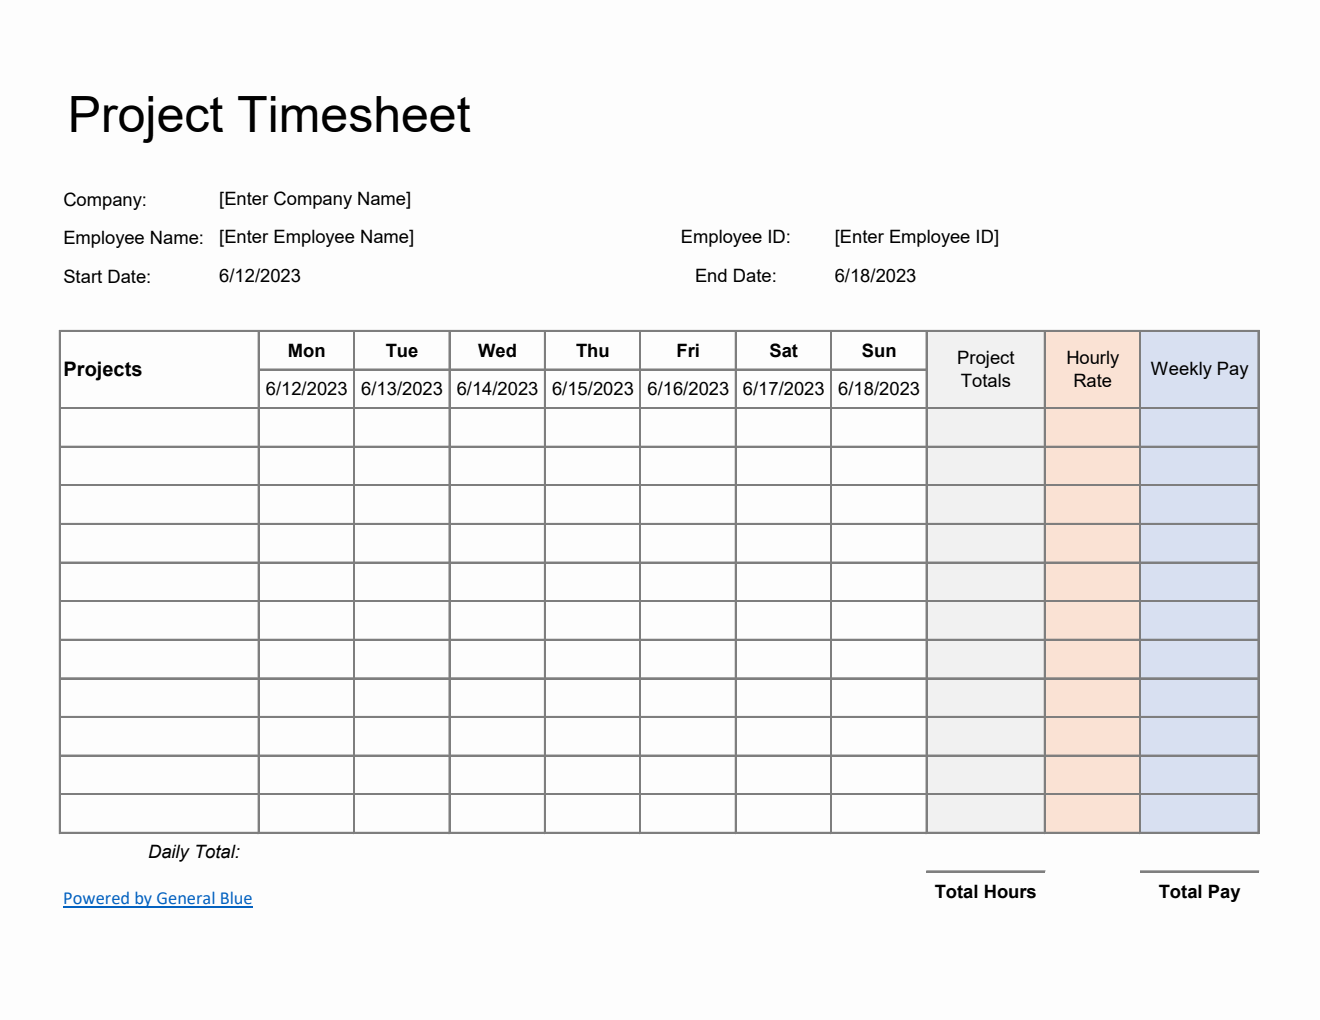
Task: Select the Total Pay label
Action: click(1199, 892)
